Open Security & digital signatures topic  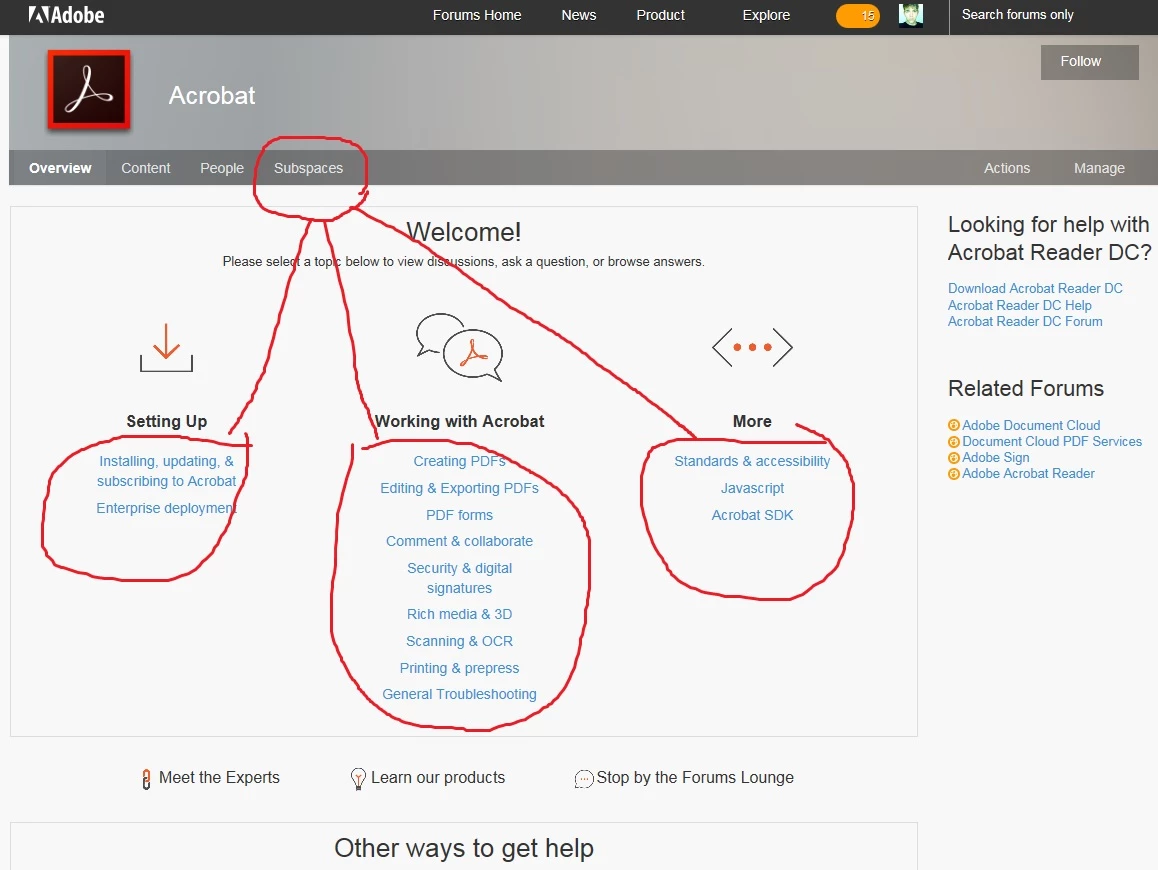coord(459,578)
